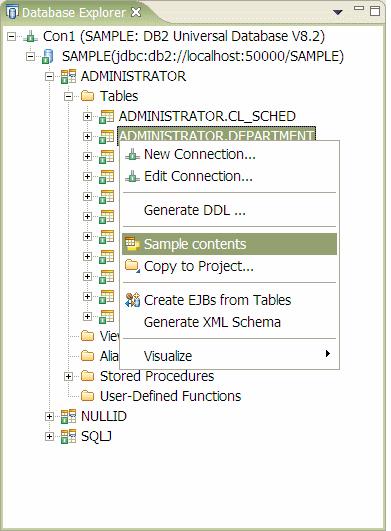Click the CL_SCHED table icon

point(106,116)
